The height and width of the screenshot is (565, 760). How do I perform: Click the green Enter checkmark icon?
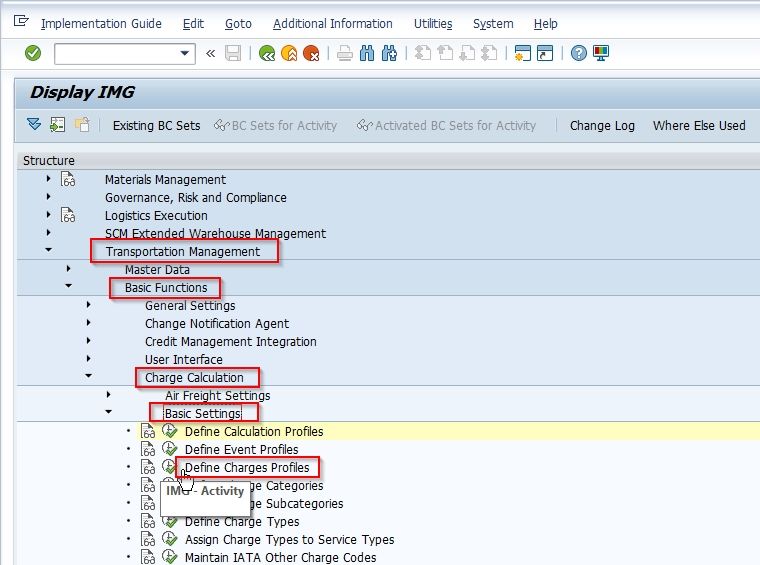[33, 53]
